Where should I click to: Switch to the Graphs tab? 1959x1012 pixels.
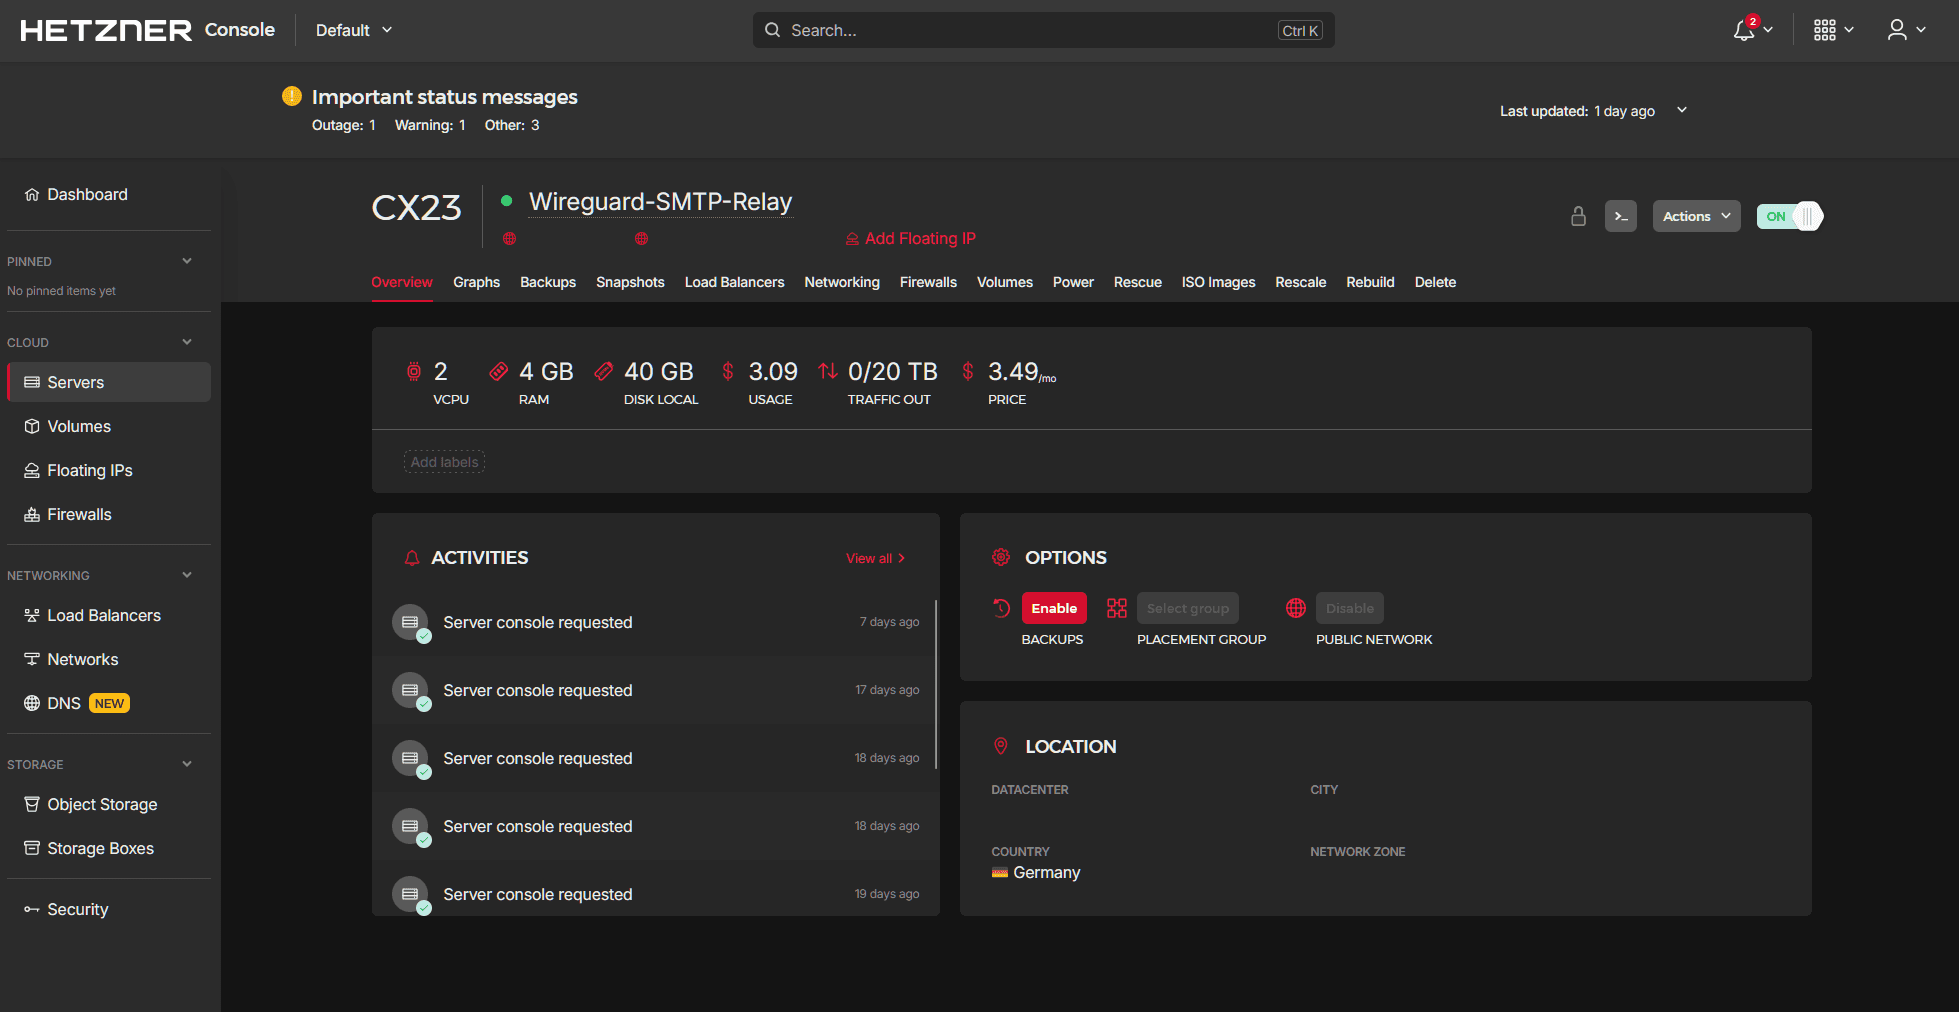(x=476, y=282)
